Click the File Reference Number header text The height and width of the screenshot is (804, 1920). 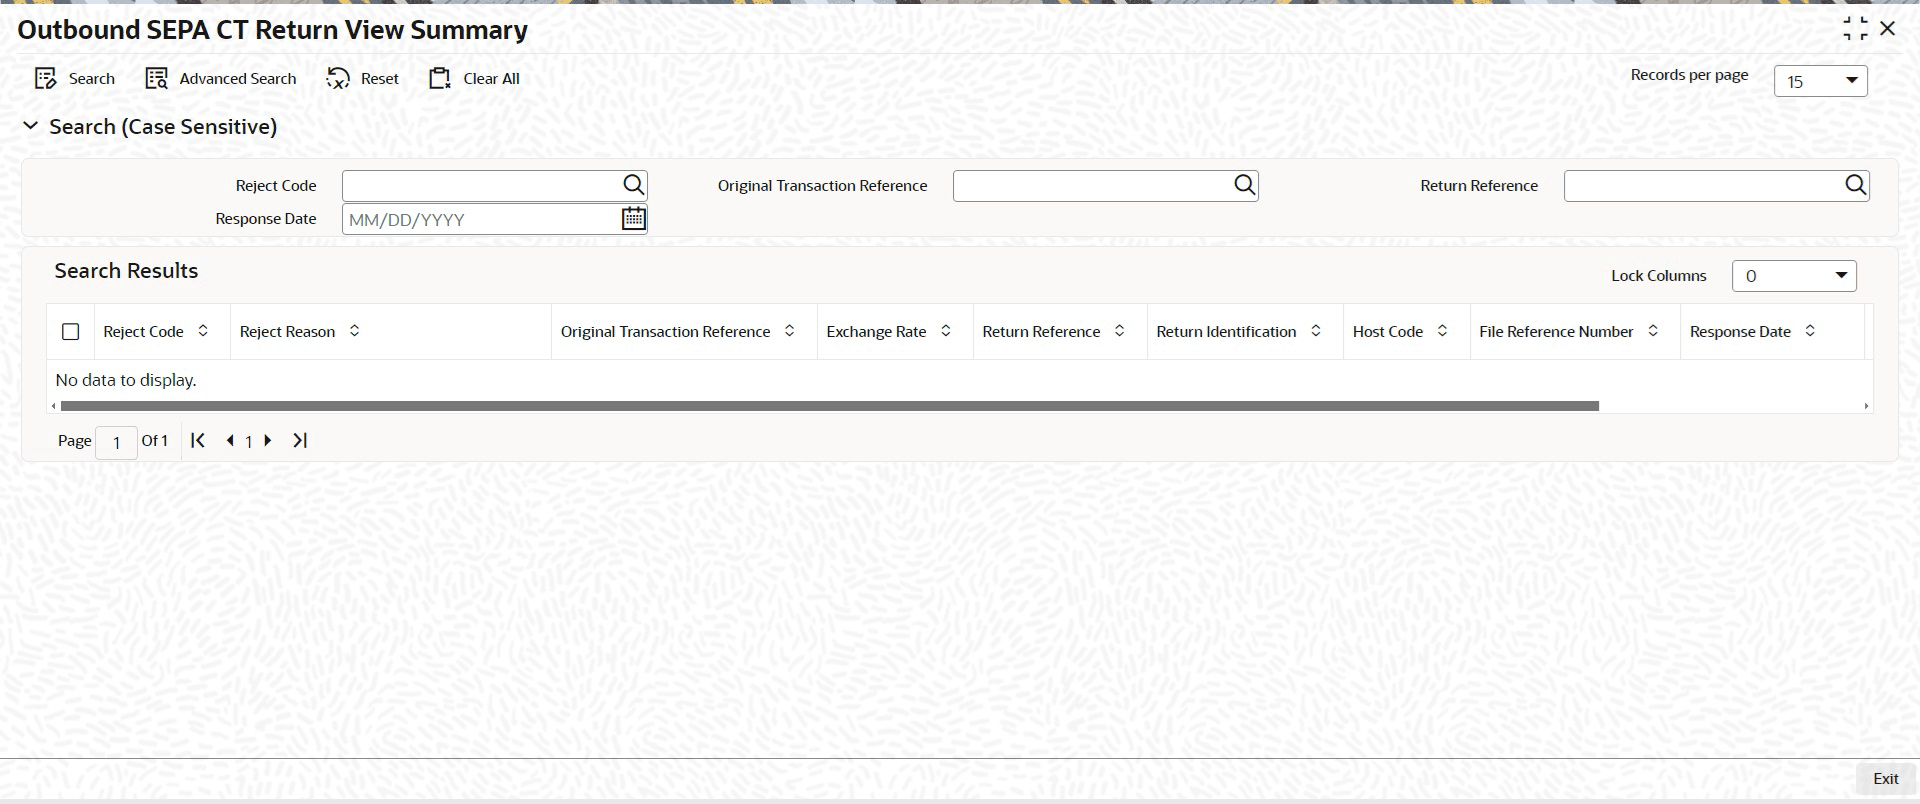[1556, 332]
